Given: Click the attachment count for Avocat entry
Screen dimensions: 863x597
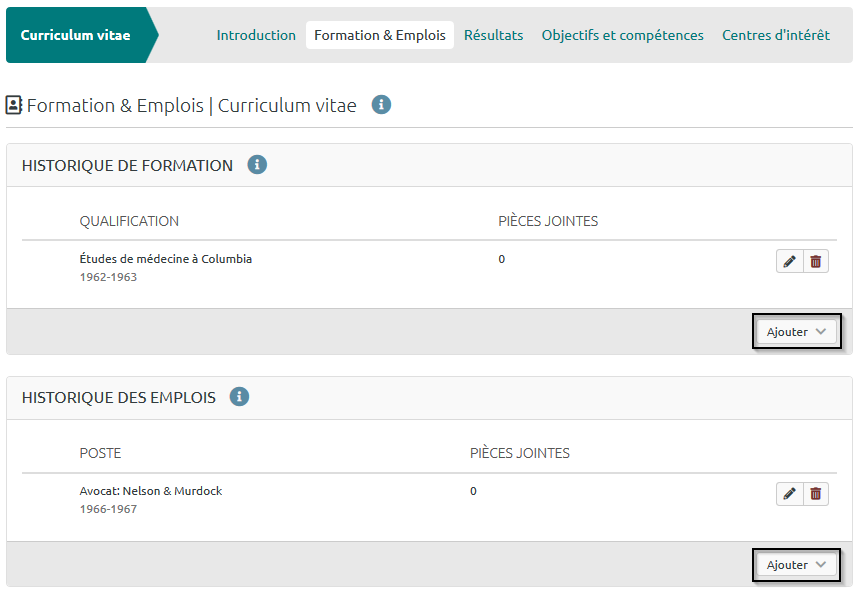Looking at the screenshot, I should 474,491.
